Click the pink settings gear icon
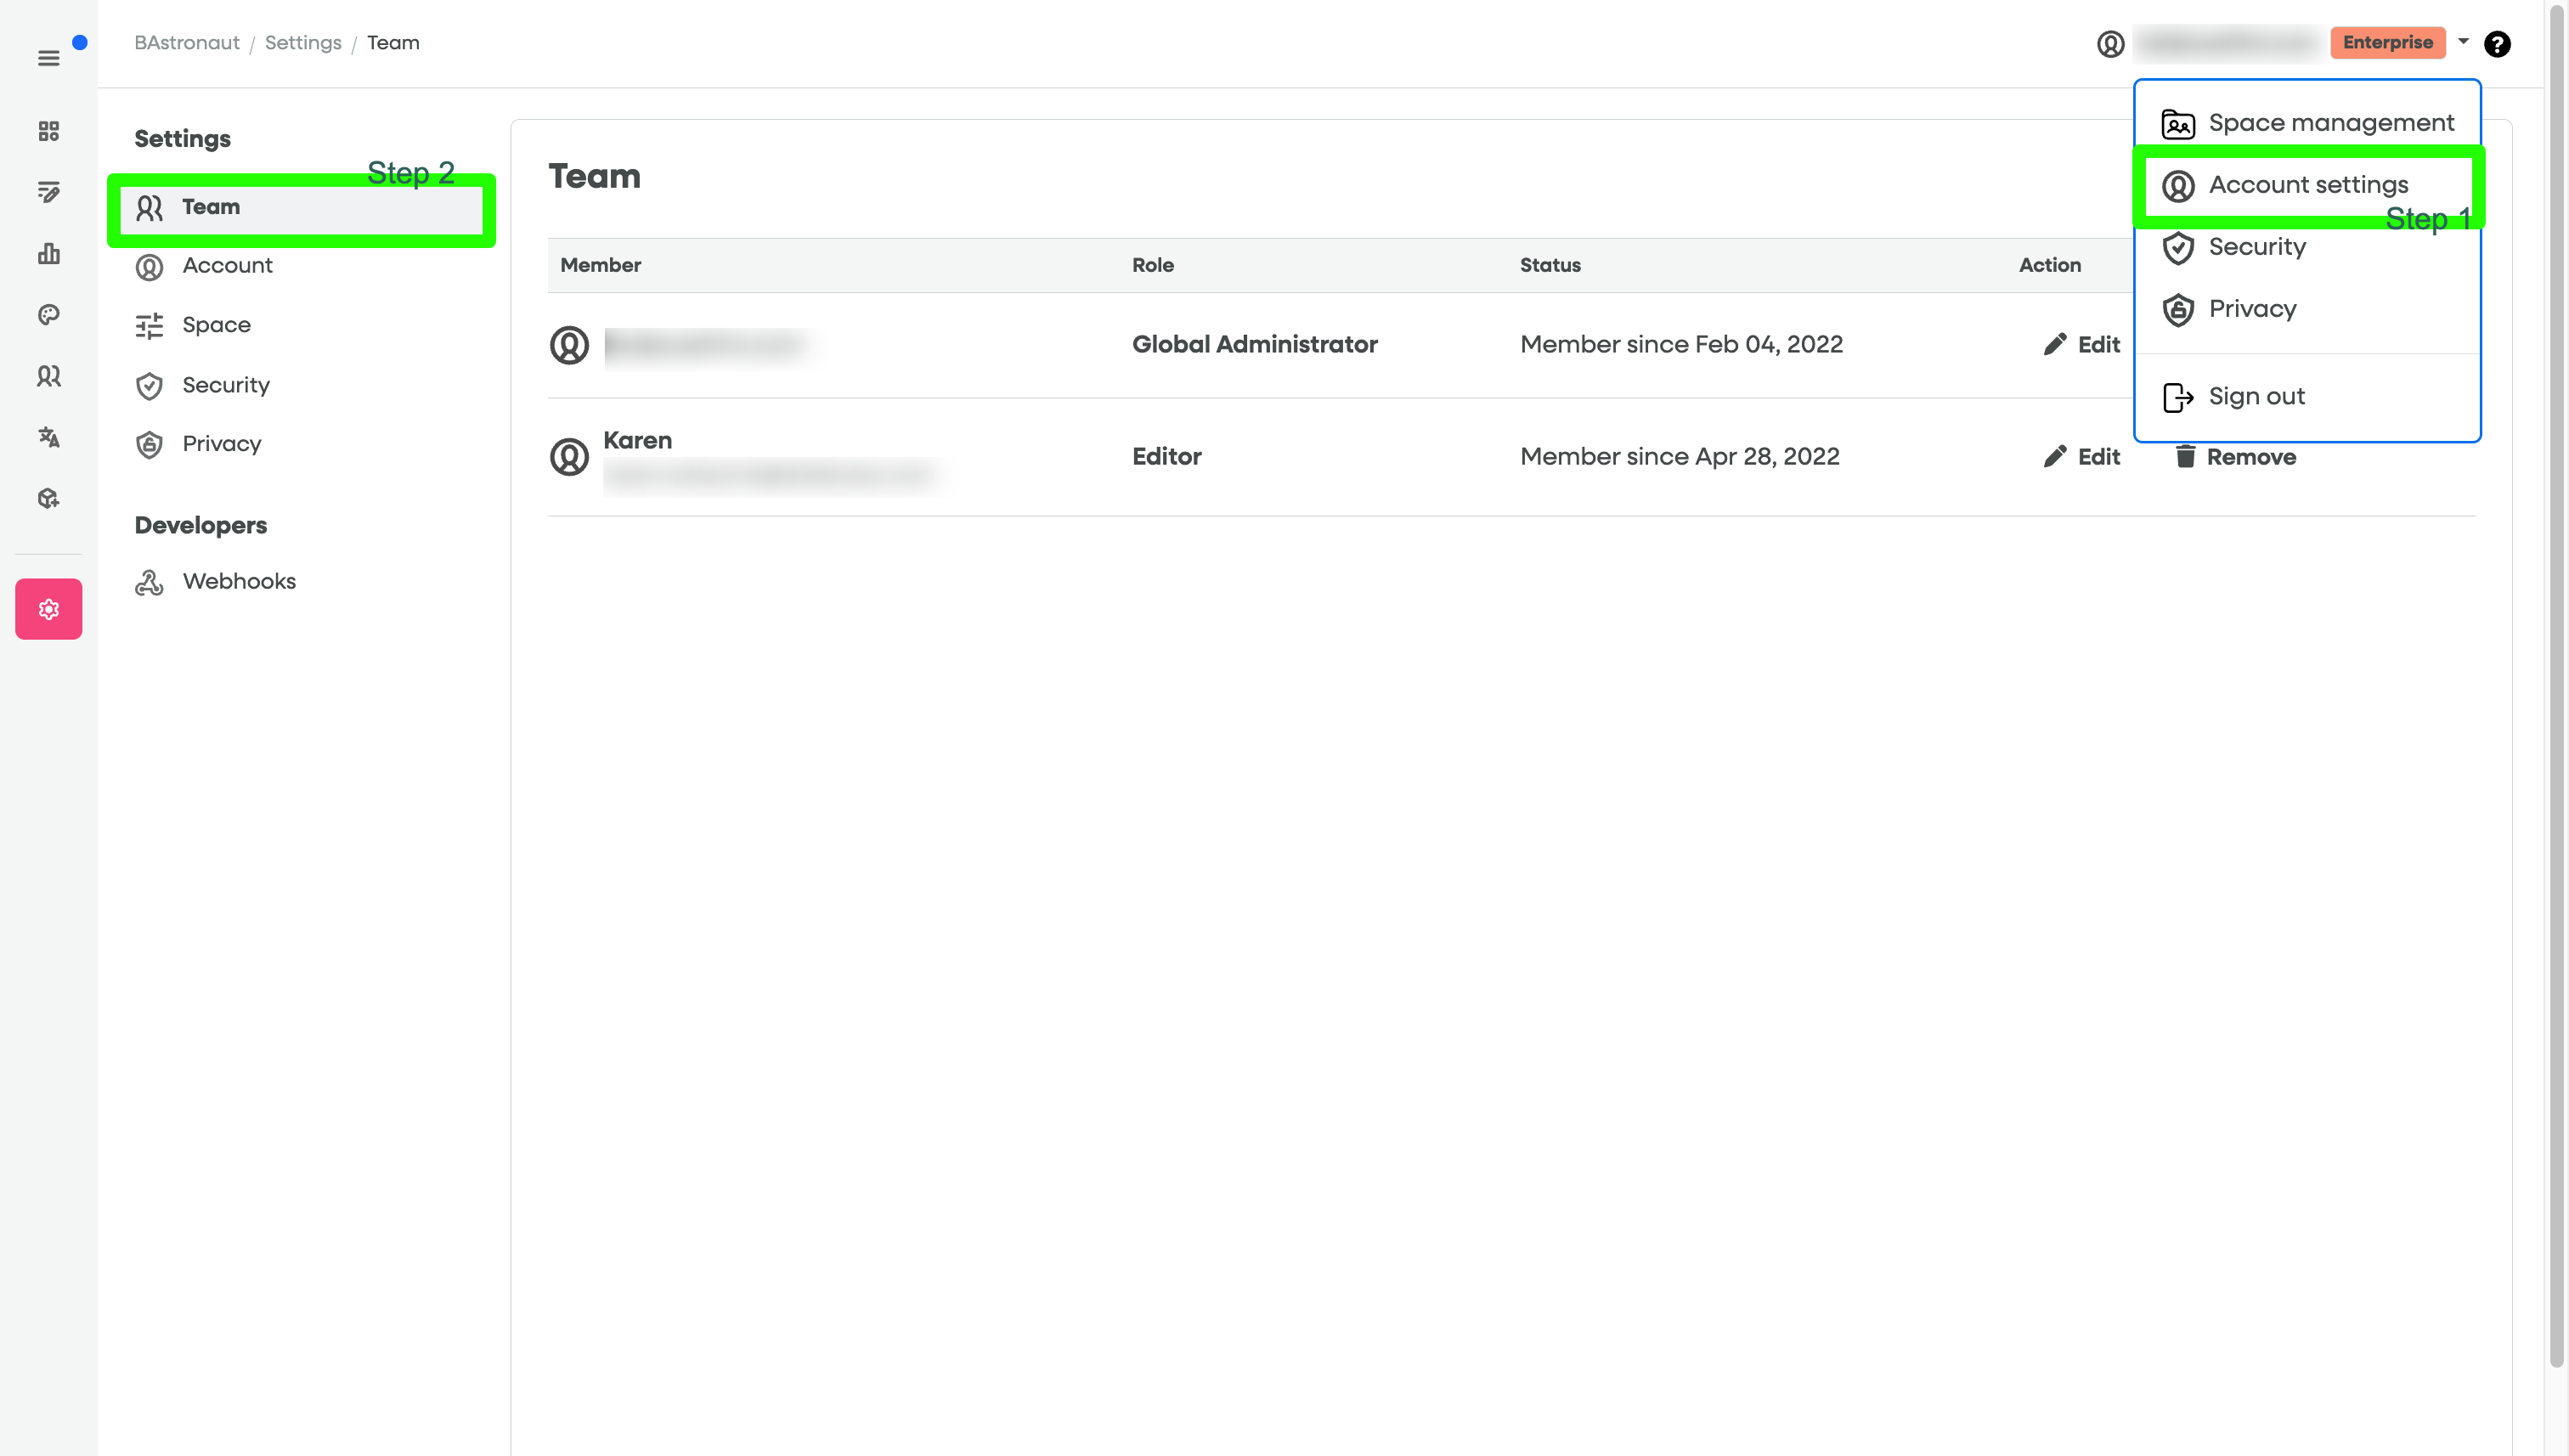Viewport: 2569px width, 1456px height. 48,609
